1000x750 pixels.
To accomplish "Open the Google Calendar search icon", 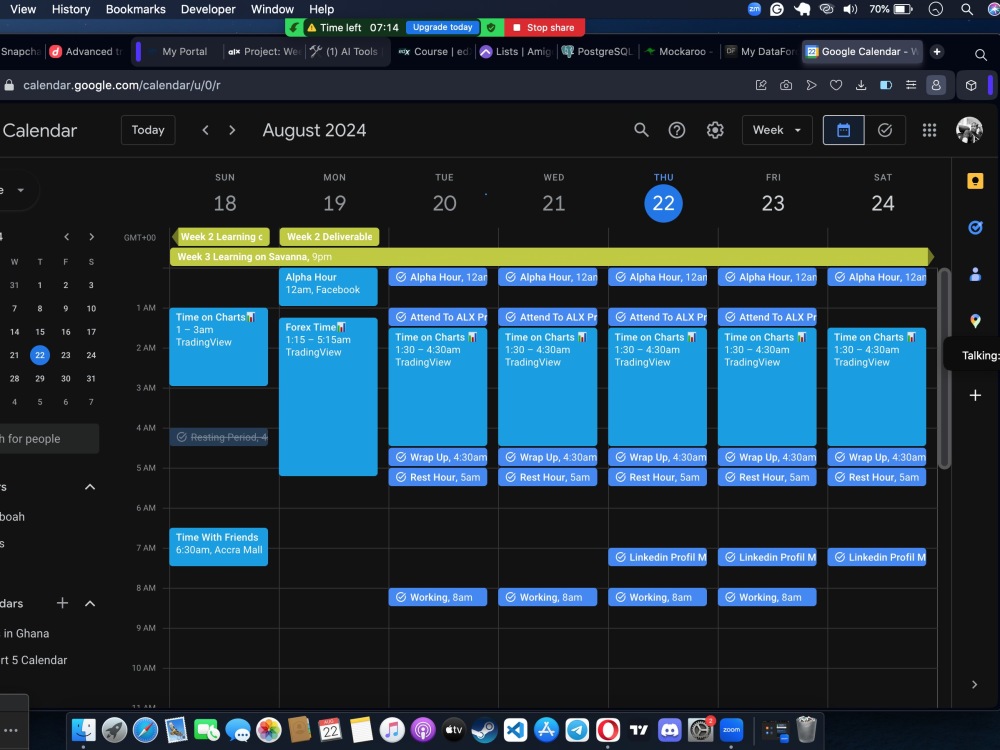I will coord(641,130).
